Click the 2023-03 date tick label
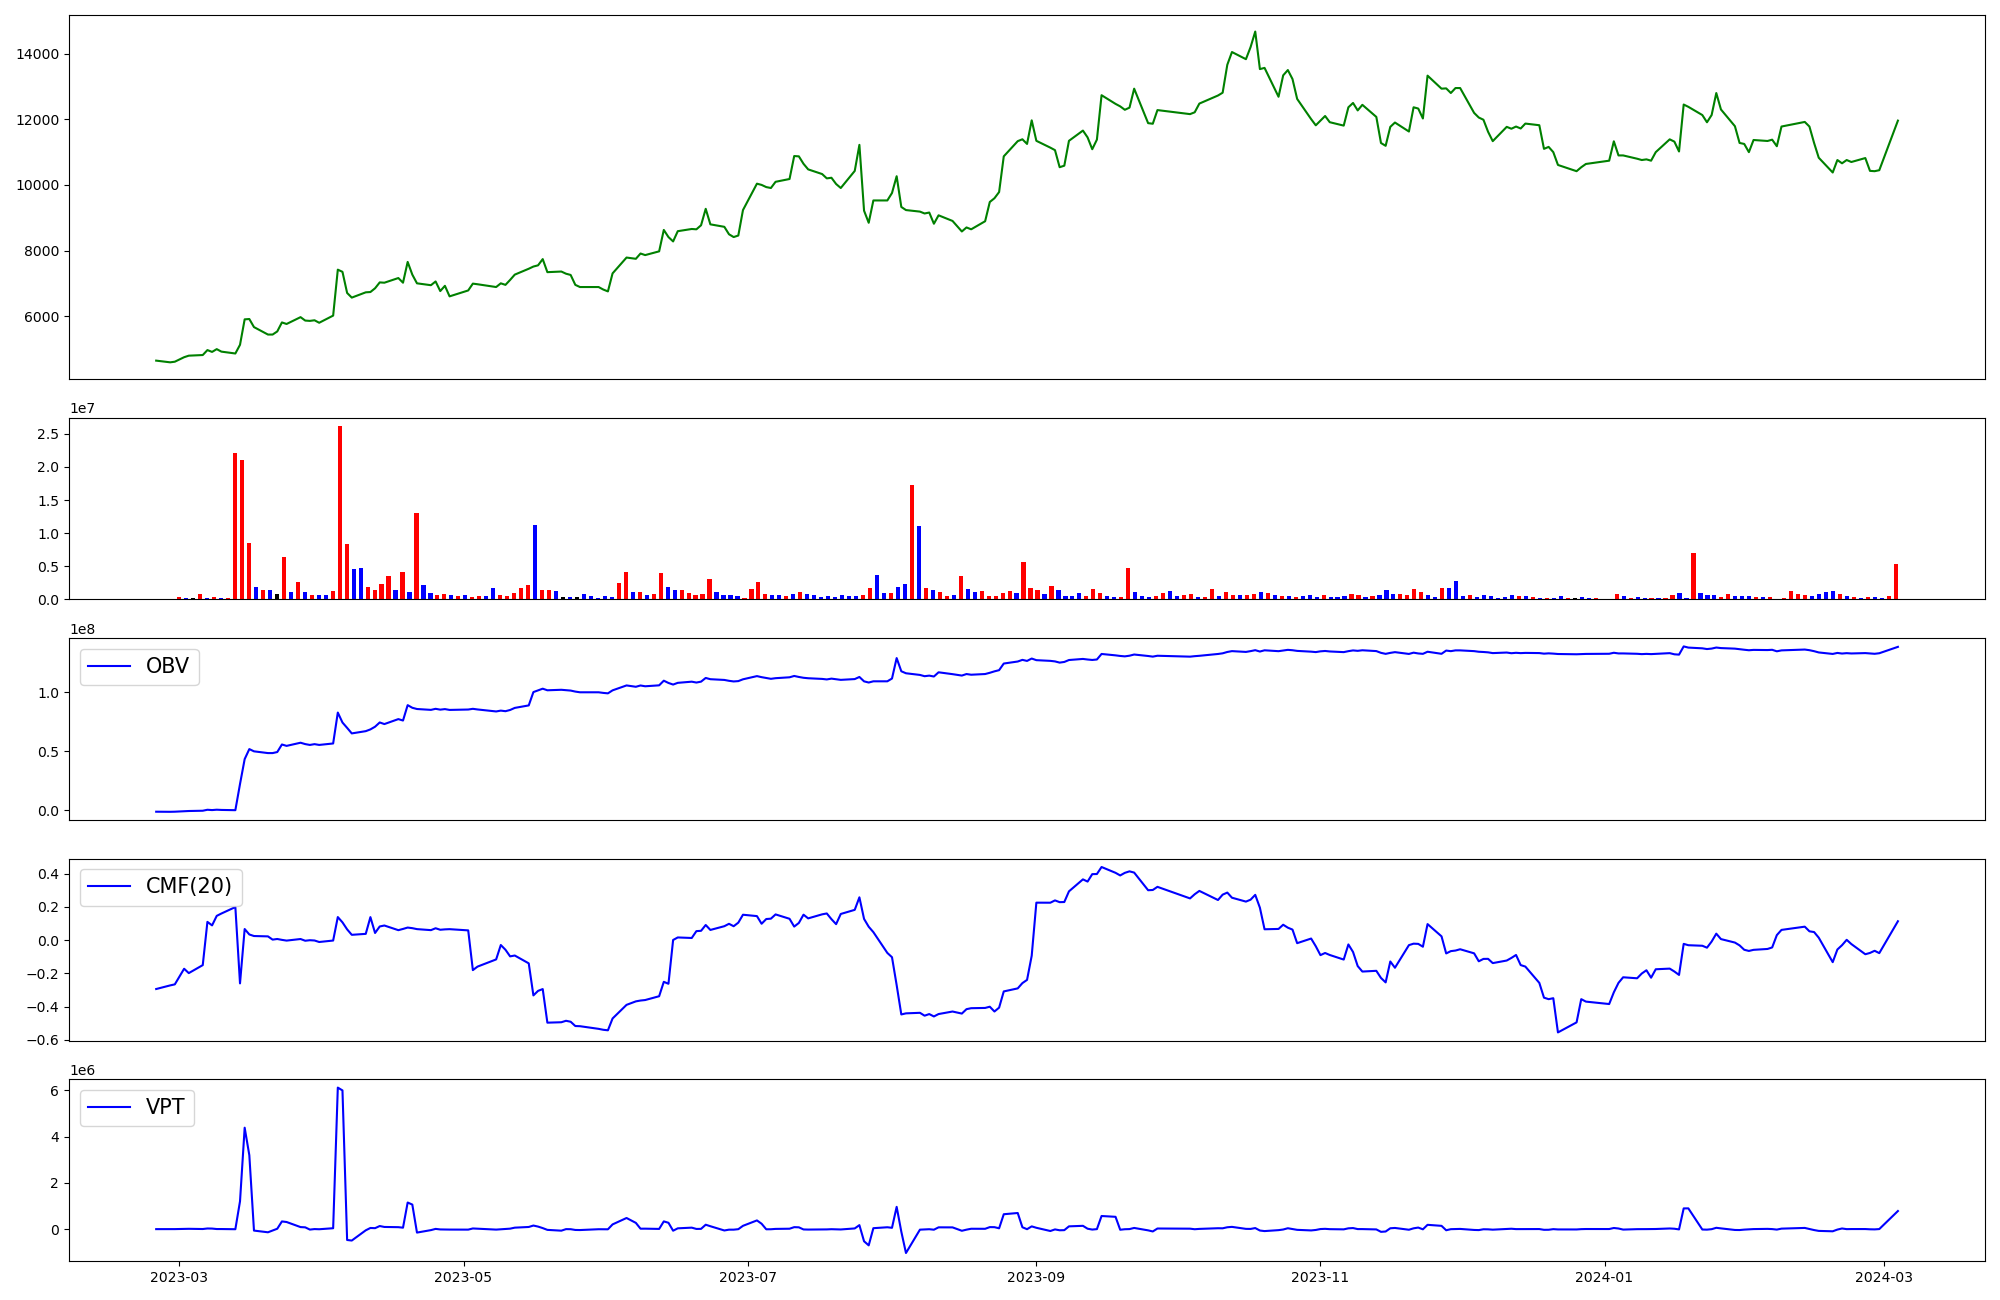Screen dimensions: 2000x1300 (180, 1277)
